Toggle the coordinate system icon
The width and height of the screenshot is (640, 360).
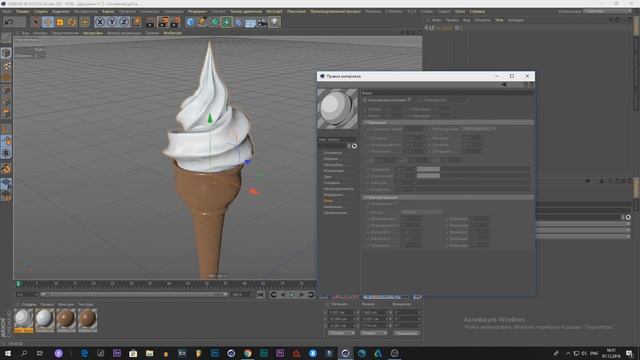136,22
